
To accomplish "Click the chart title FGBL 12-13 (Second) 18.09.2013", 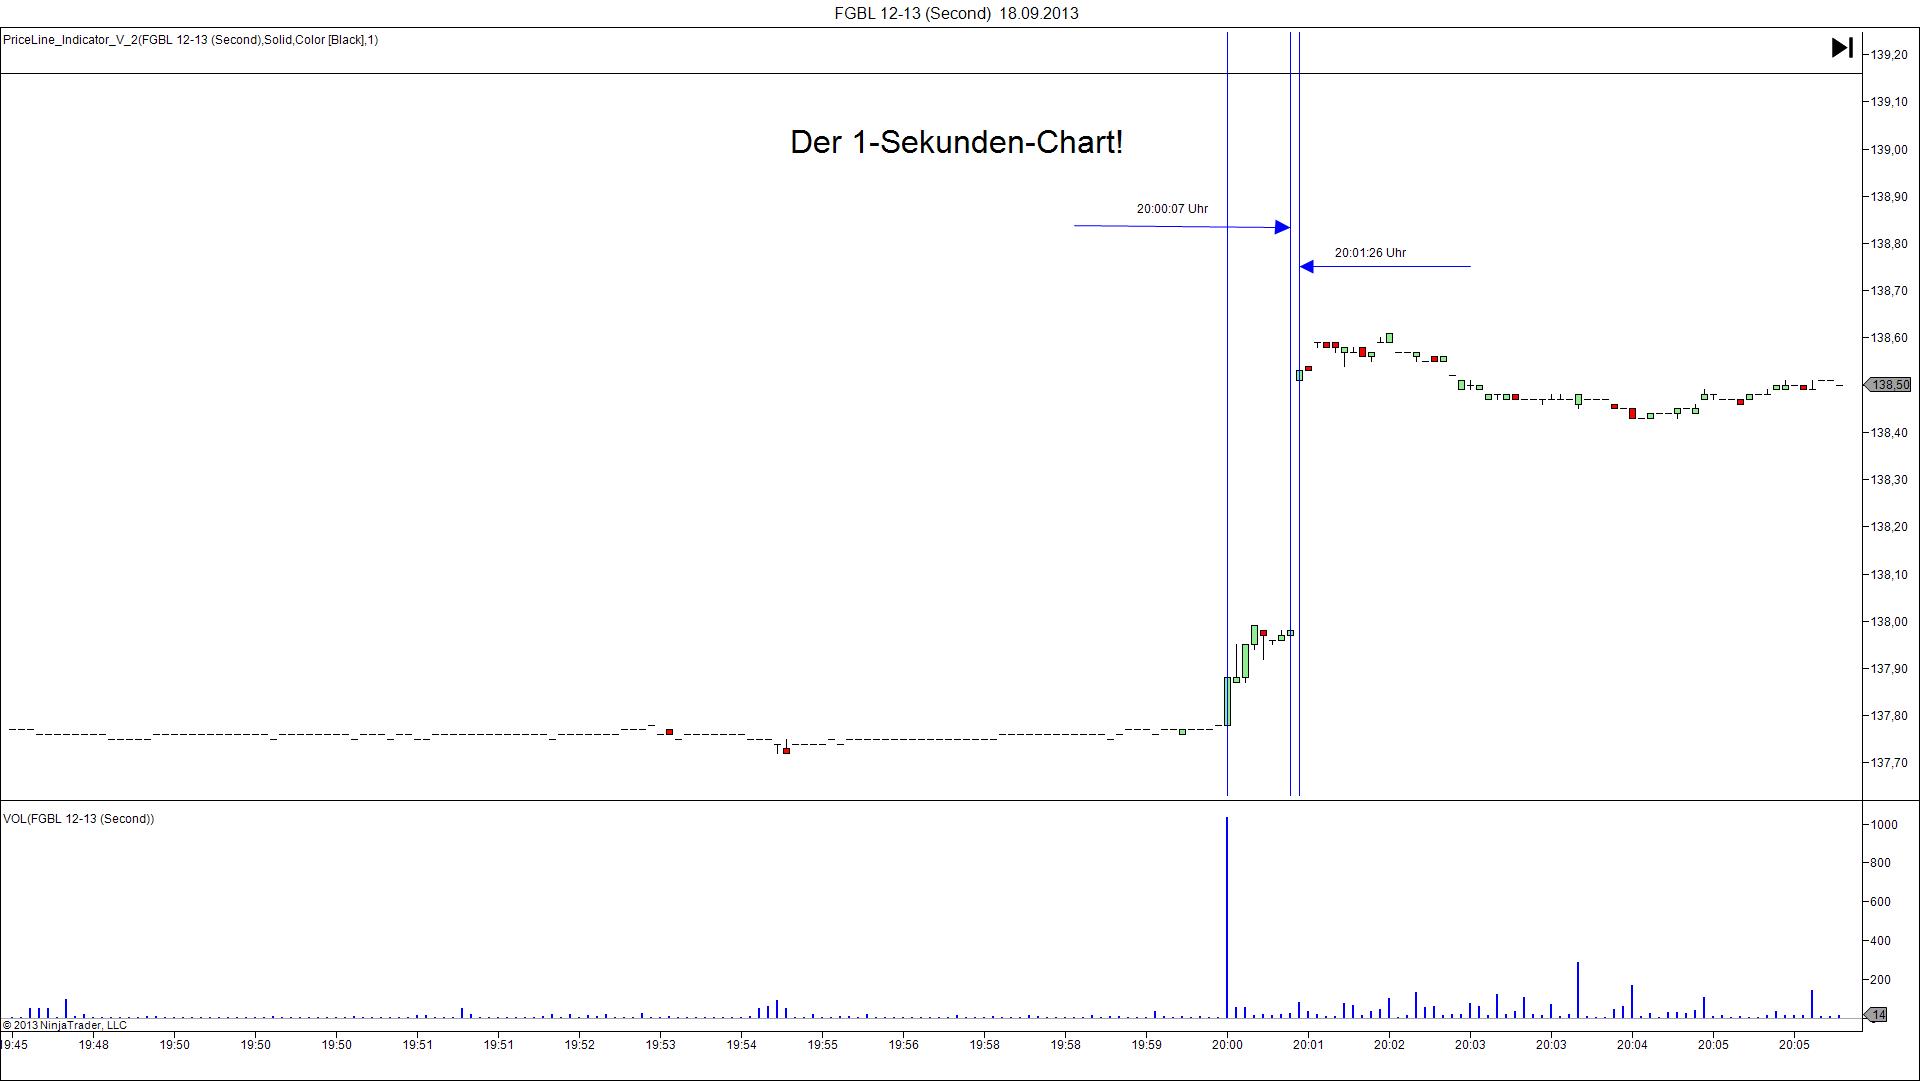I will (956, 13).
